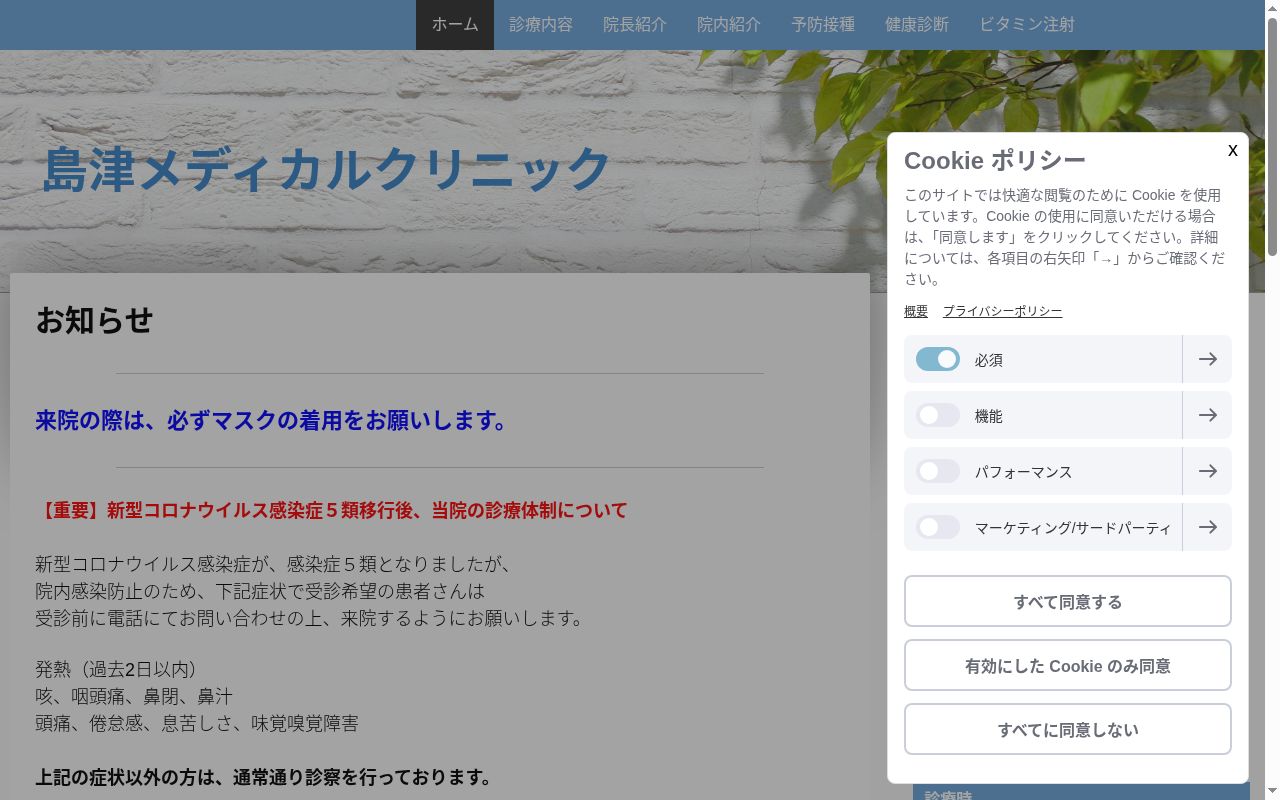Open the 院内紹介 menu item

coord(729,25)
